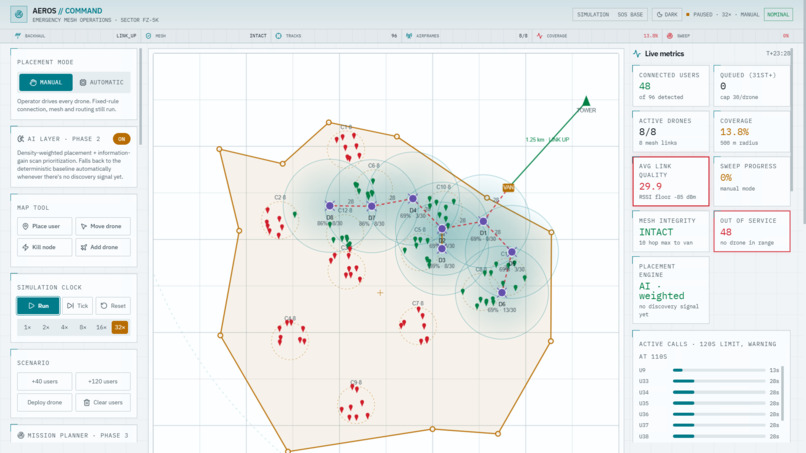Choose the Place user map tool

coord(45,226)
